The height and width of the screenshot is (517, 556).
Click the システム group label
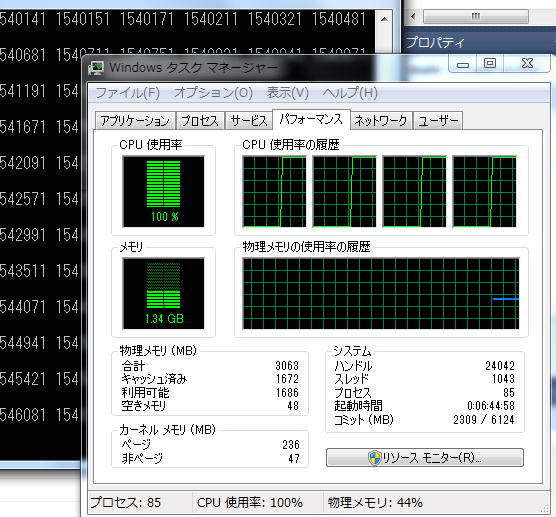pyautogui.click(x=352, y=351)
